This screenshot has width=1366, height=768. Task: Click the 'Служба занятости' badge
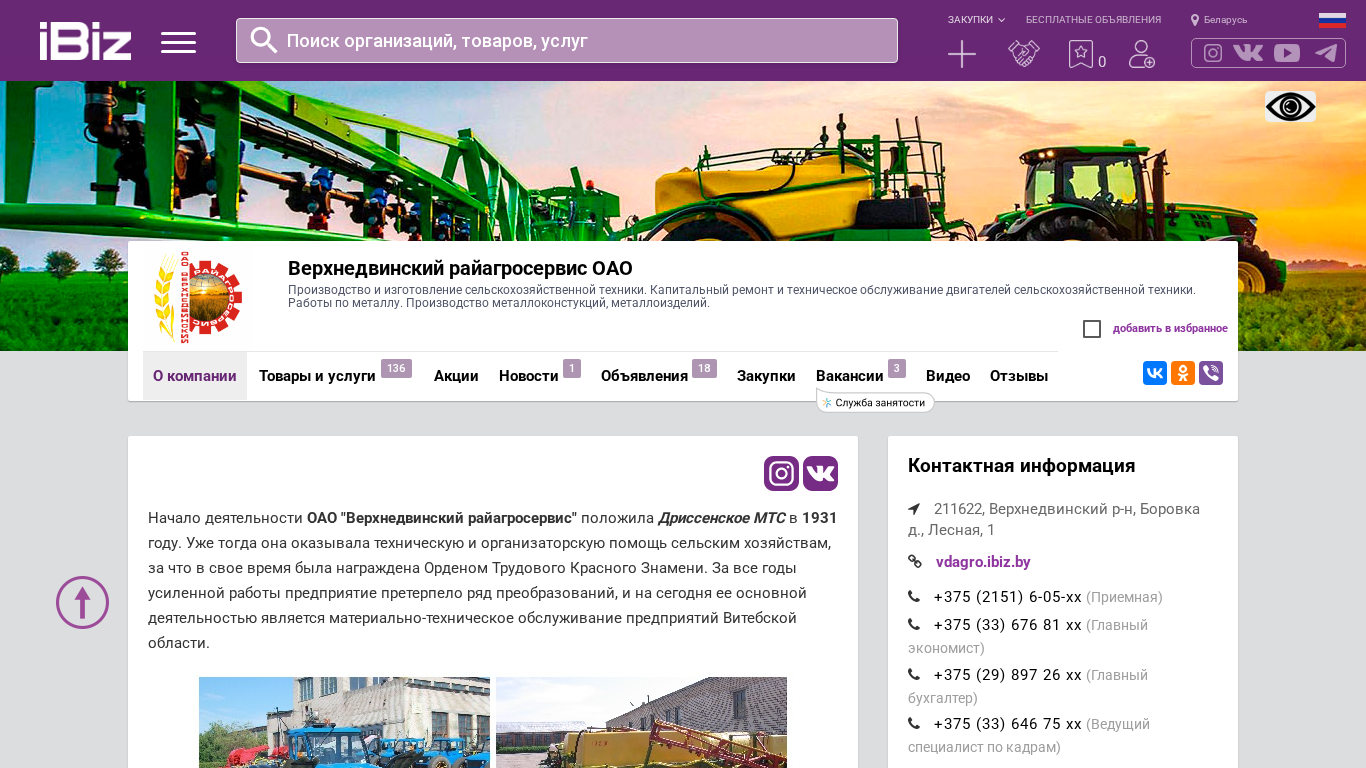[x=875, y=402]
